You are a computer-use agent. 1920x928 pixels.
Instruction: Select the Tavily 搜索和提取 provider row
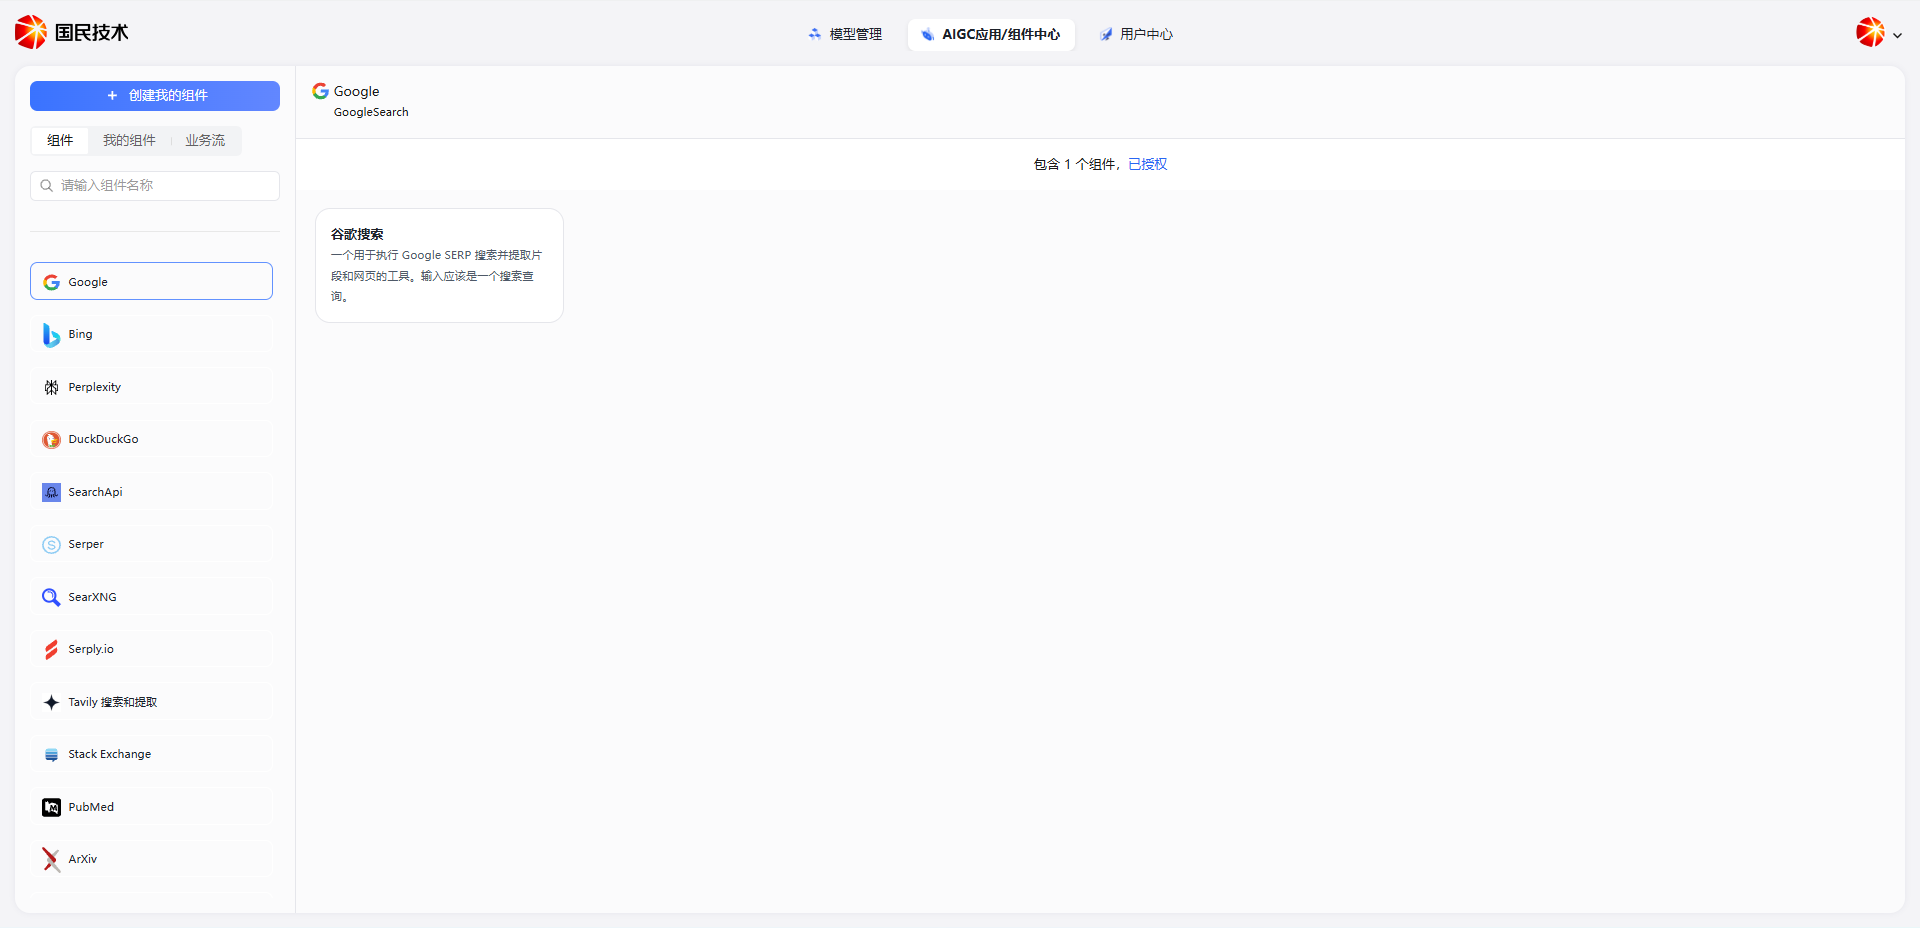[151, 702]
